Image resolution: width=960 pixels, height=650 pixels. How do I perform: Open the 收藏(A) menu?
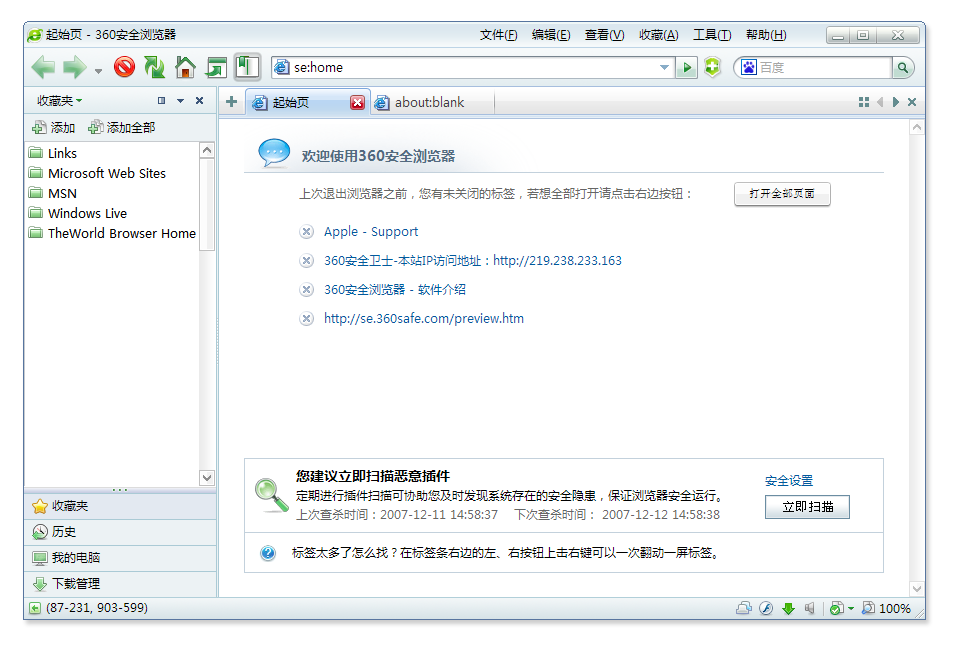pos(659,35)
